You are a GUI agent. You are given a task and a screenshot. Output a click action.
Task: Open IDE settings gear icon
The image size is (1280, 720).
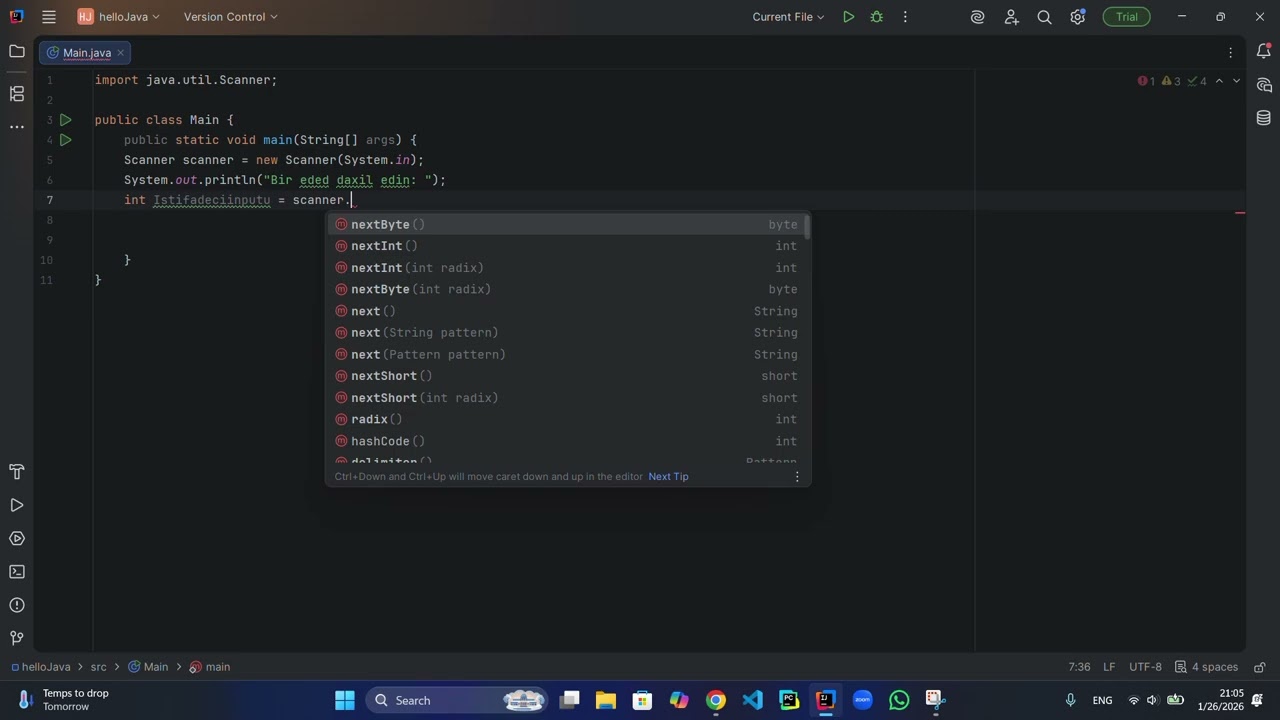coord(1077,17)
